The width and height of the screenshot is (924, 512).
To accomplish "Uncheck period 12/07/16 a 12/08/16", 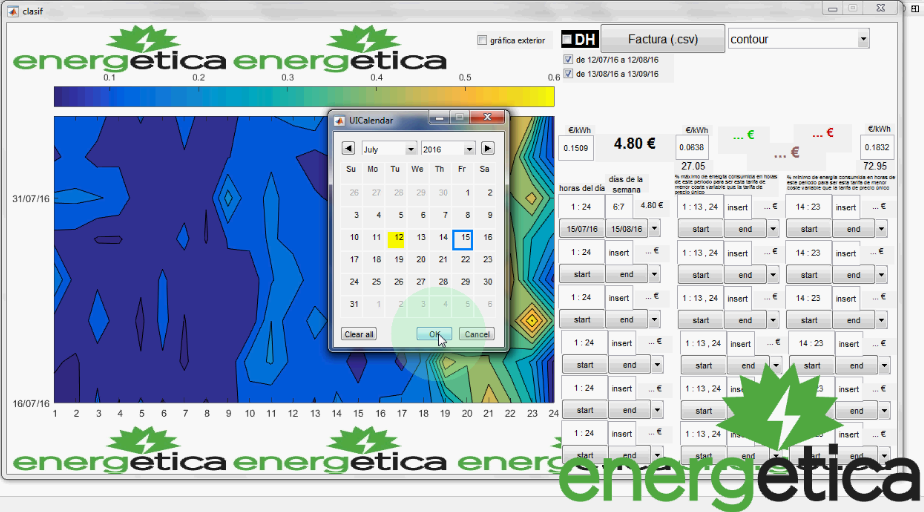I will (x=568, y=60).
